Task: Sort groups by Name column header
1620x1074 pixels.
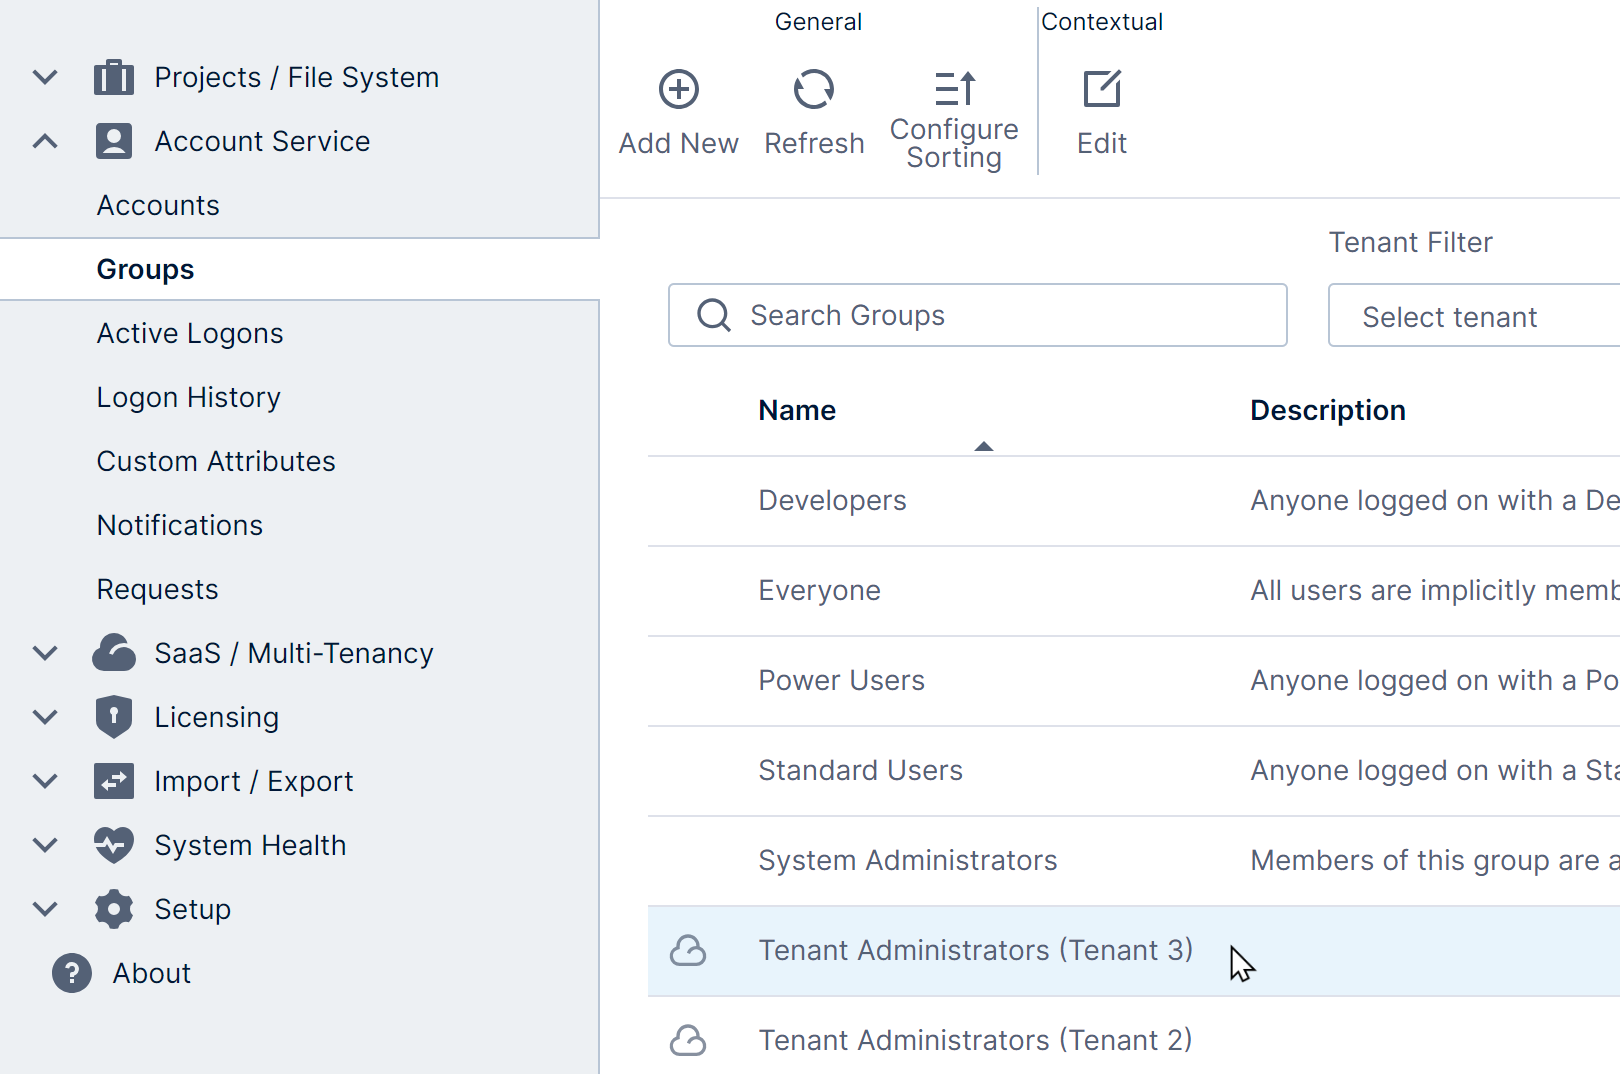Action: tap(797, 410)
